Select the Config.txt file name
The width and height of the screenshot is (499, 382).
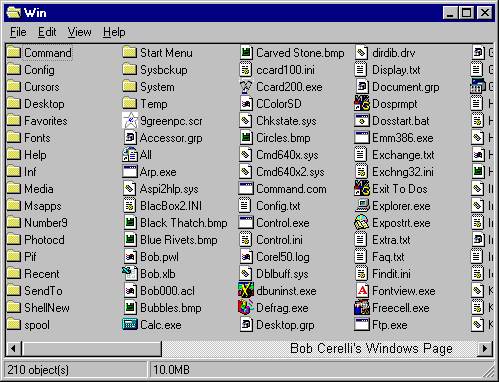click(278, 206)
